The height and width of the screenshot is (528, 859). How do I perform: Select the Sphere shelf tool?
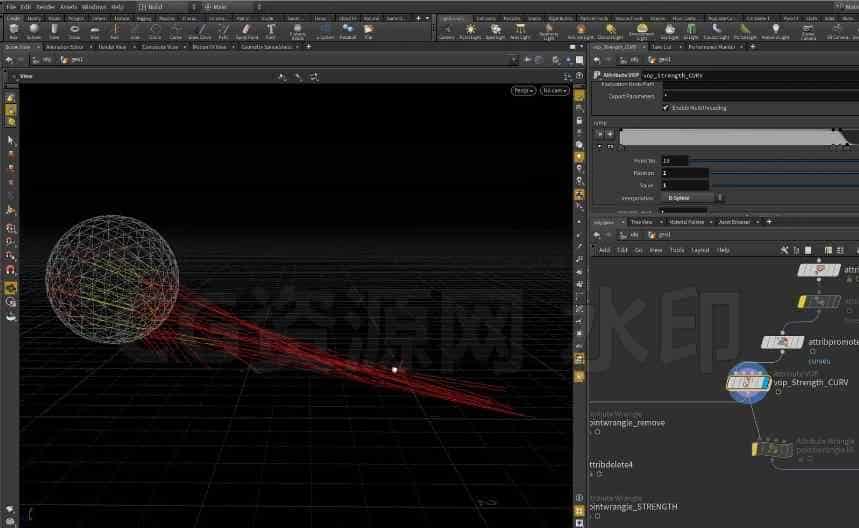tap(34, 31)
